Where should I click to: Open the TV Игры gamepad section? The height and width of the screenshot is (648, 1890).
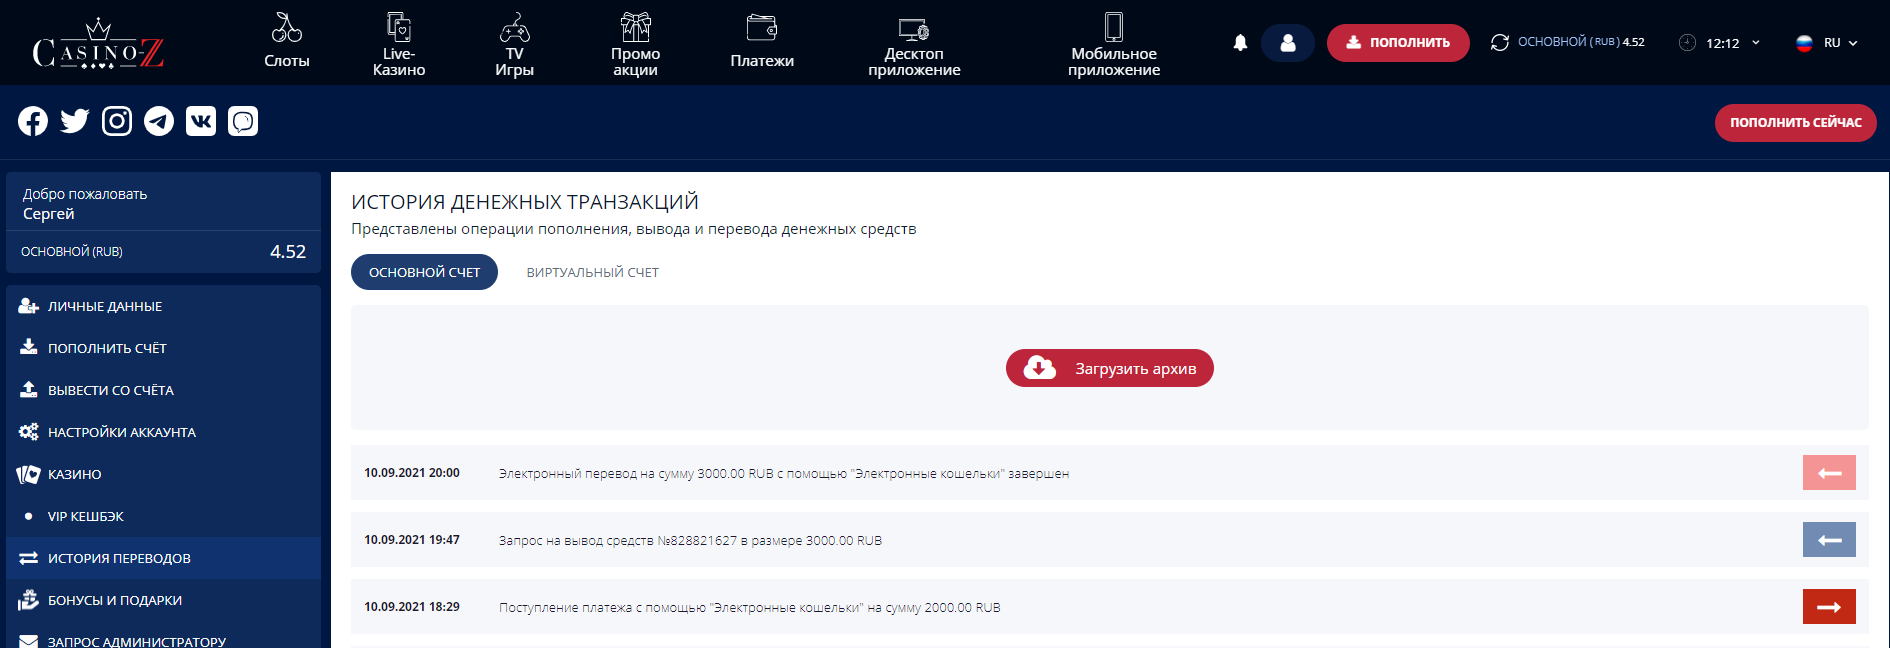(514, 44)
